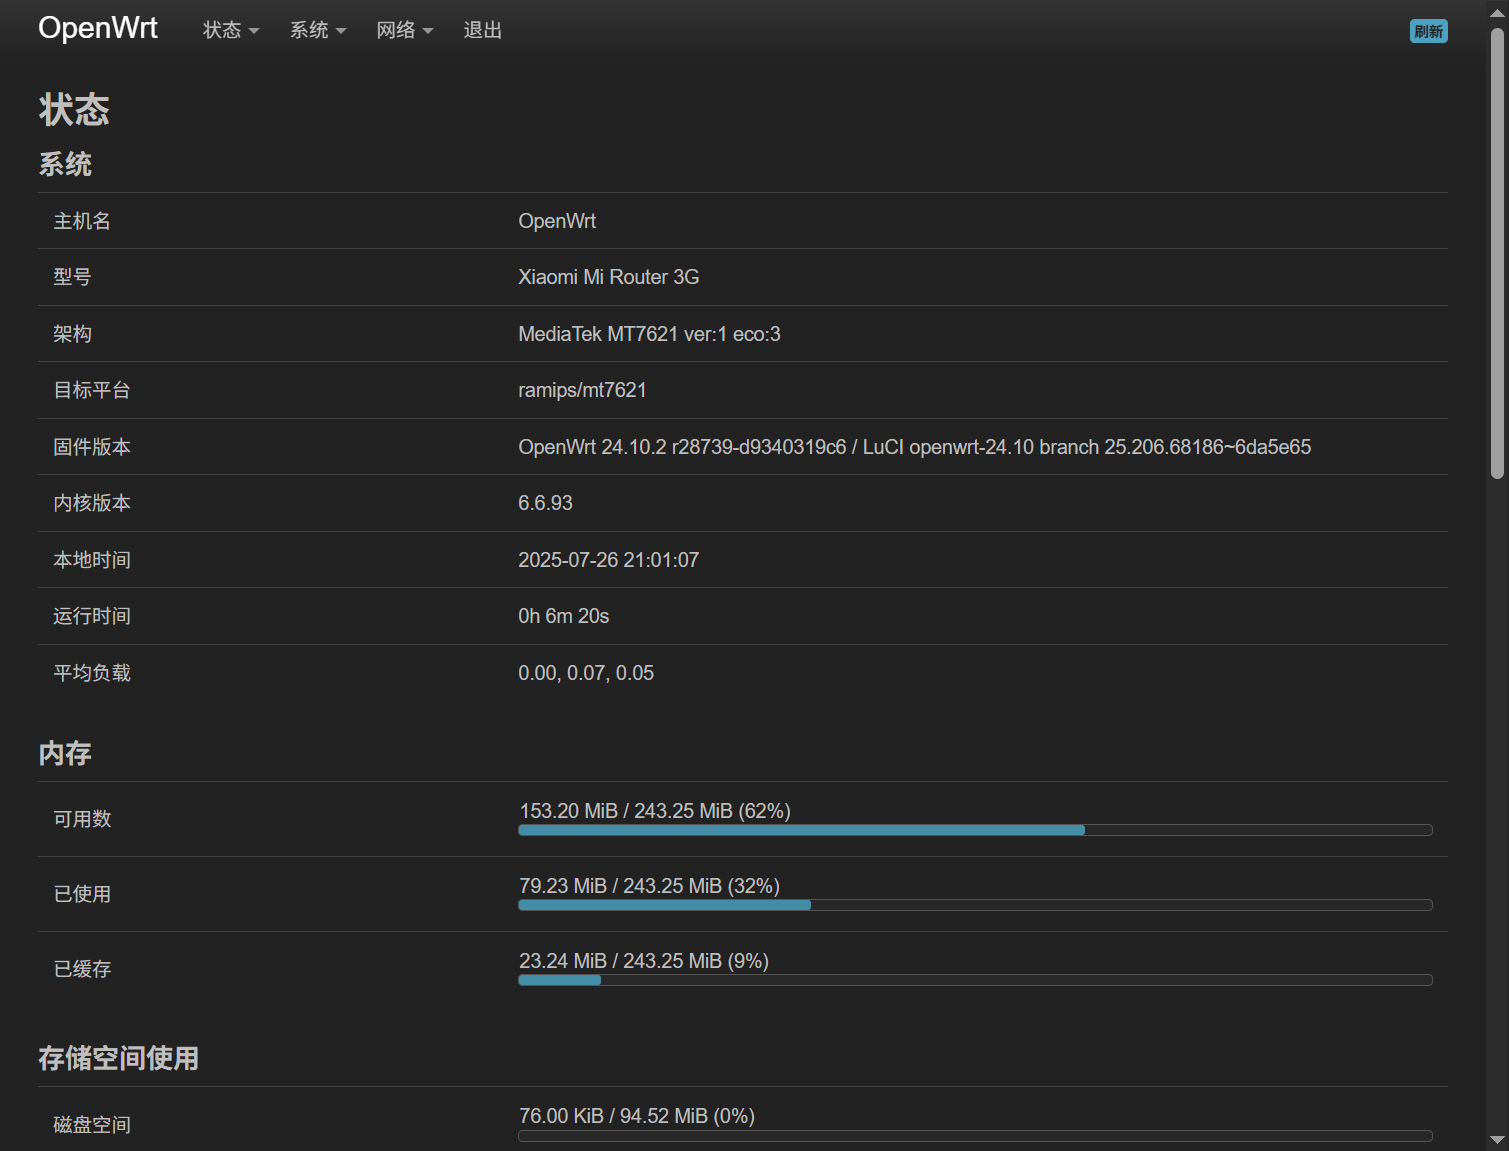Expand the 网络 menu chevron arrow
The height and width of the screenshot is (1151, 1509).
pyautogui.click(x=429, y=31)
